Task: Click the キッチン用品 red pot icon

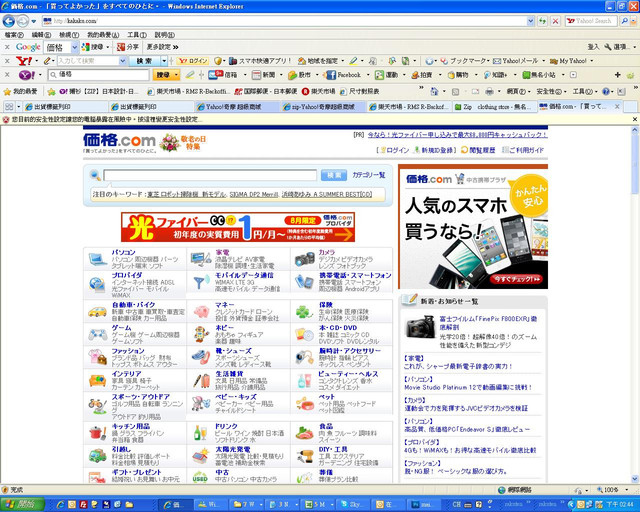Action: [98, 433]
